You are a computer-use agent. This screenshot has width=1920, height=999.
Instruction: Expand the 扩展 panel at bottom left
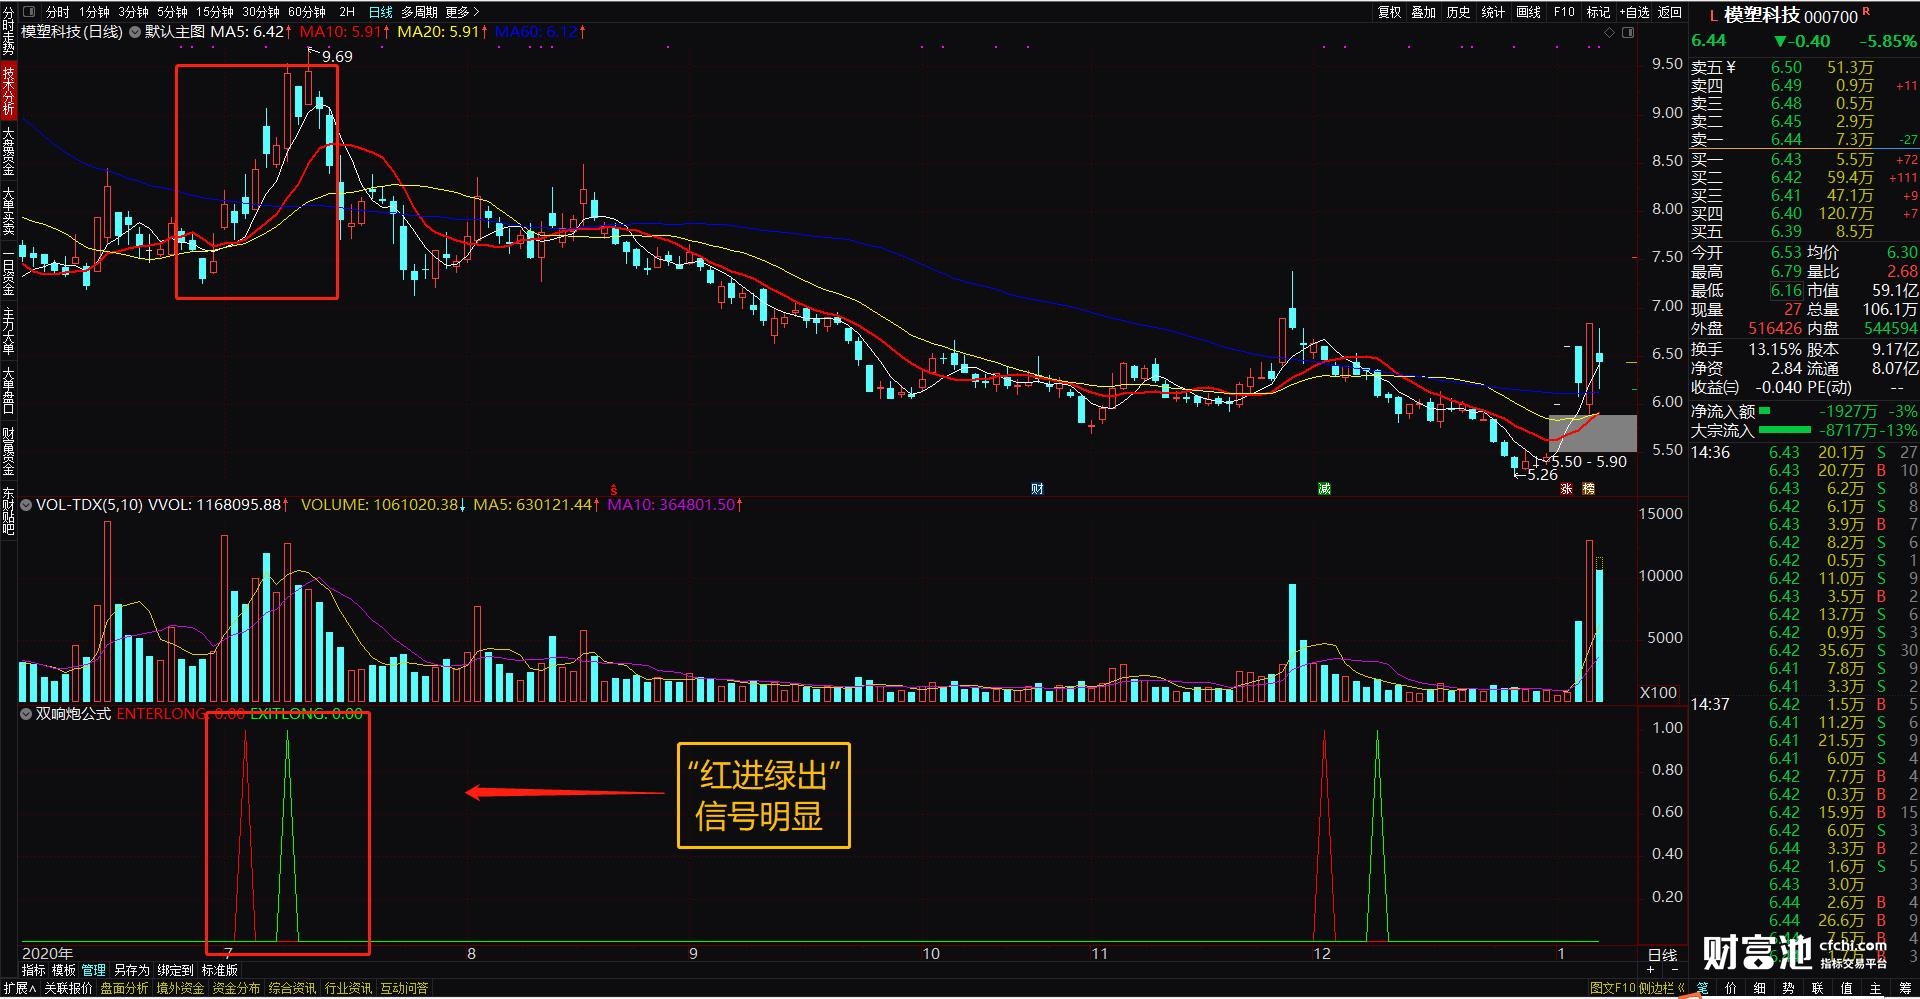coord(18,988)
